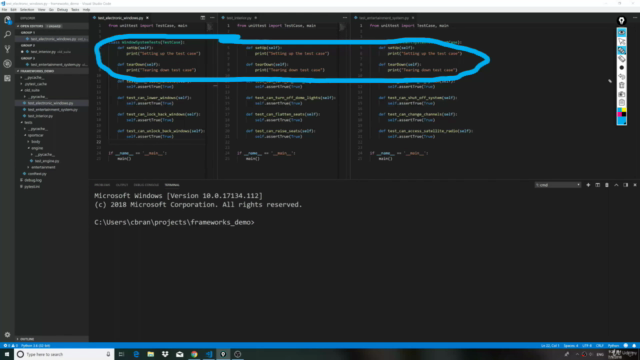Switch to the Debug Console panel tab
640x360 pixels.
coord(146,185)
